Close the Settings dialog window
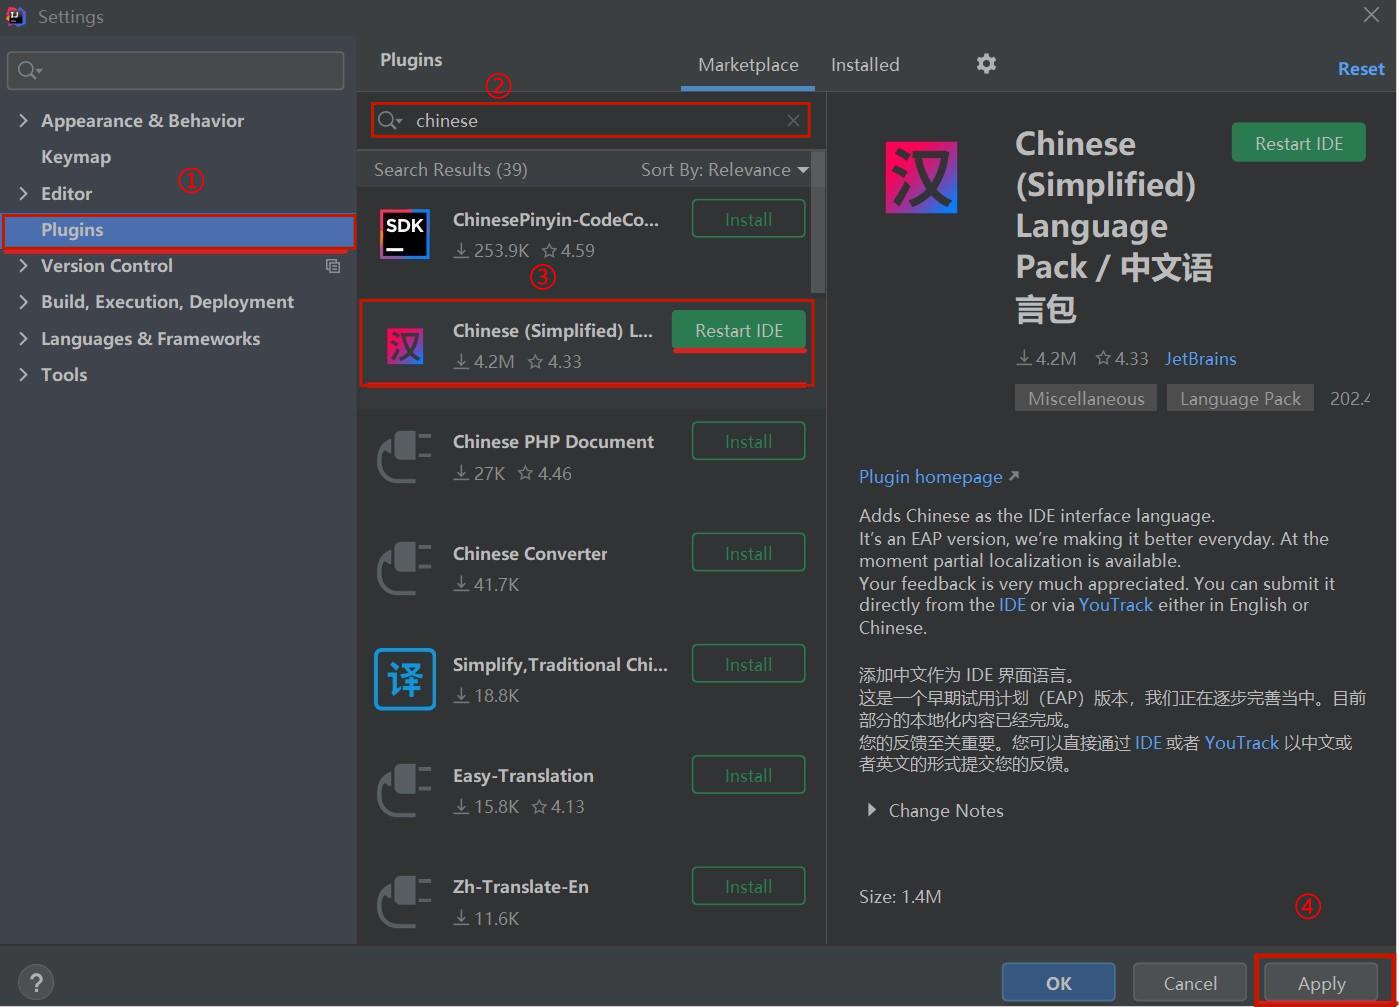Viewport: 1399px width, 1007px height. click(x=1372, y=15)
